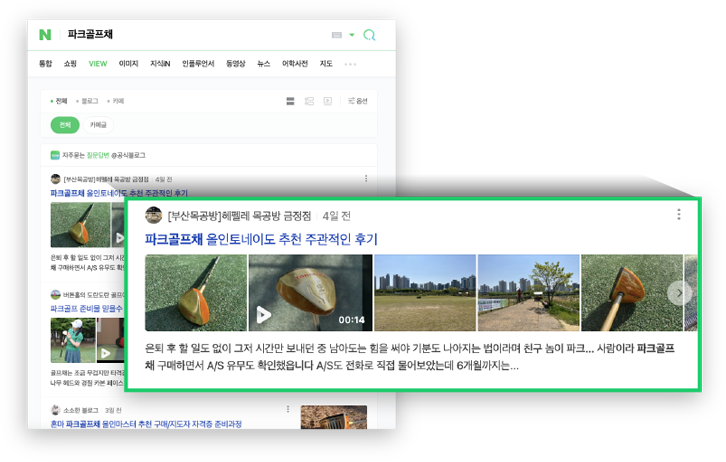Switch to the 쇼핑 tab
Viewport: 726px width, 462px height.
pos(70,64)
